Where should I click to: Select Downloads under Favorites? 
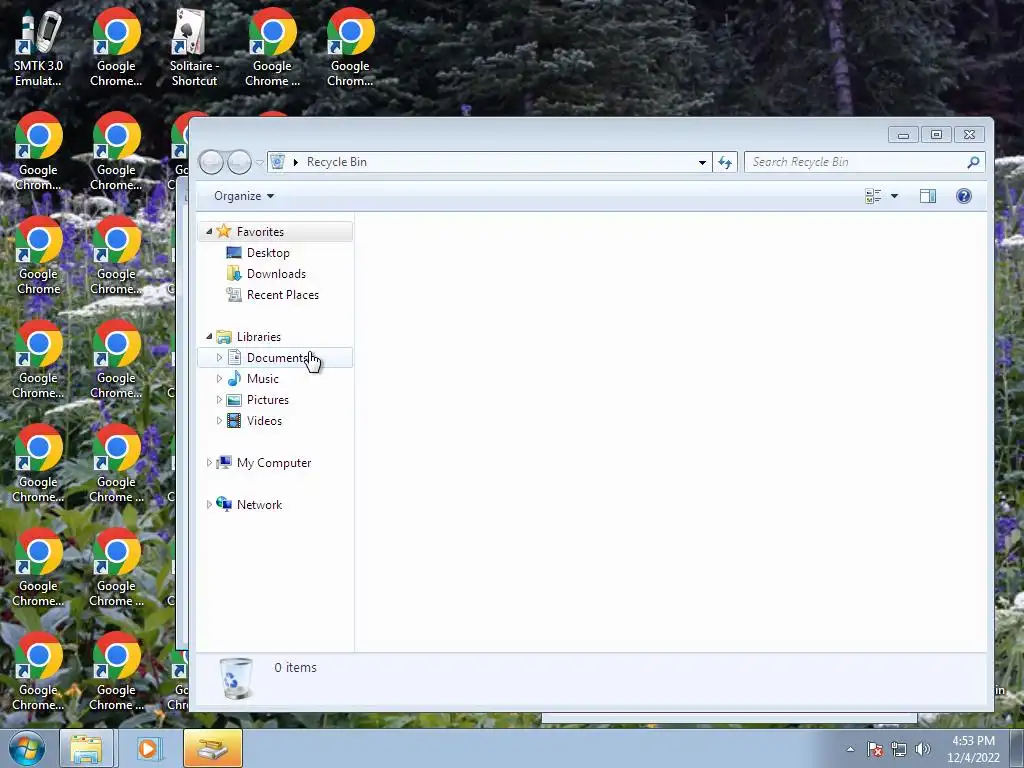click(x=276, y=274)
